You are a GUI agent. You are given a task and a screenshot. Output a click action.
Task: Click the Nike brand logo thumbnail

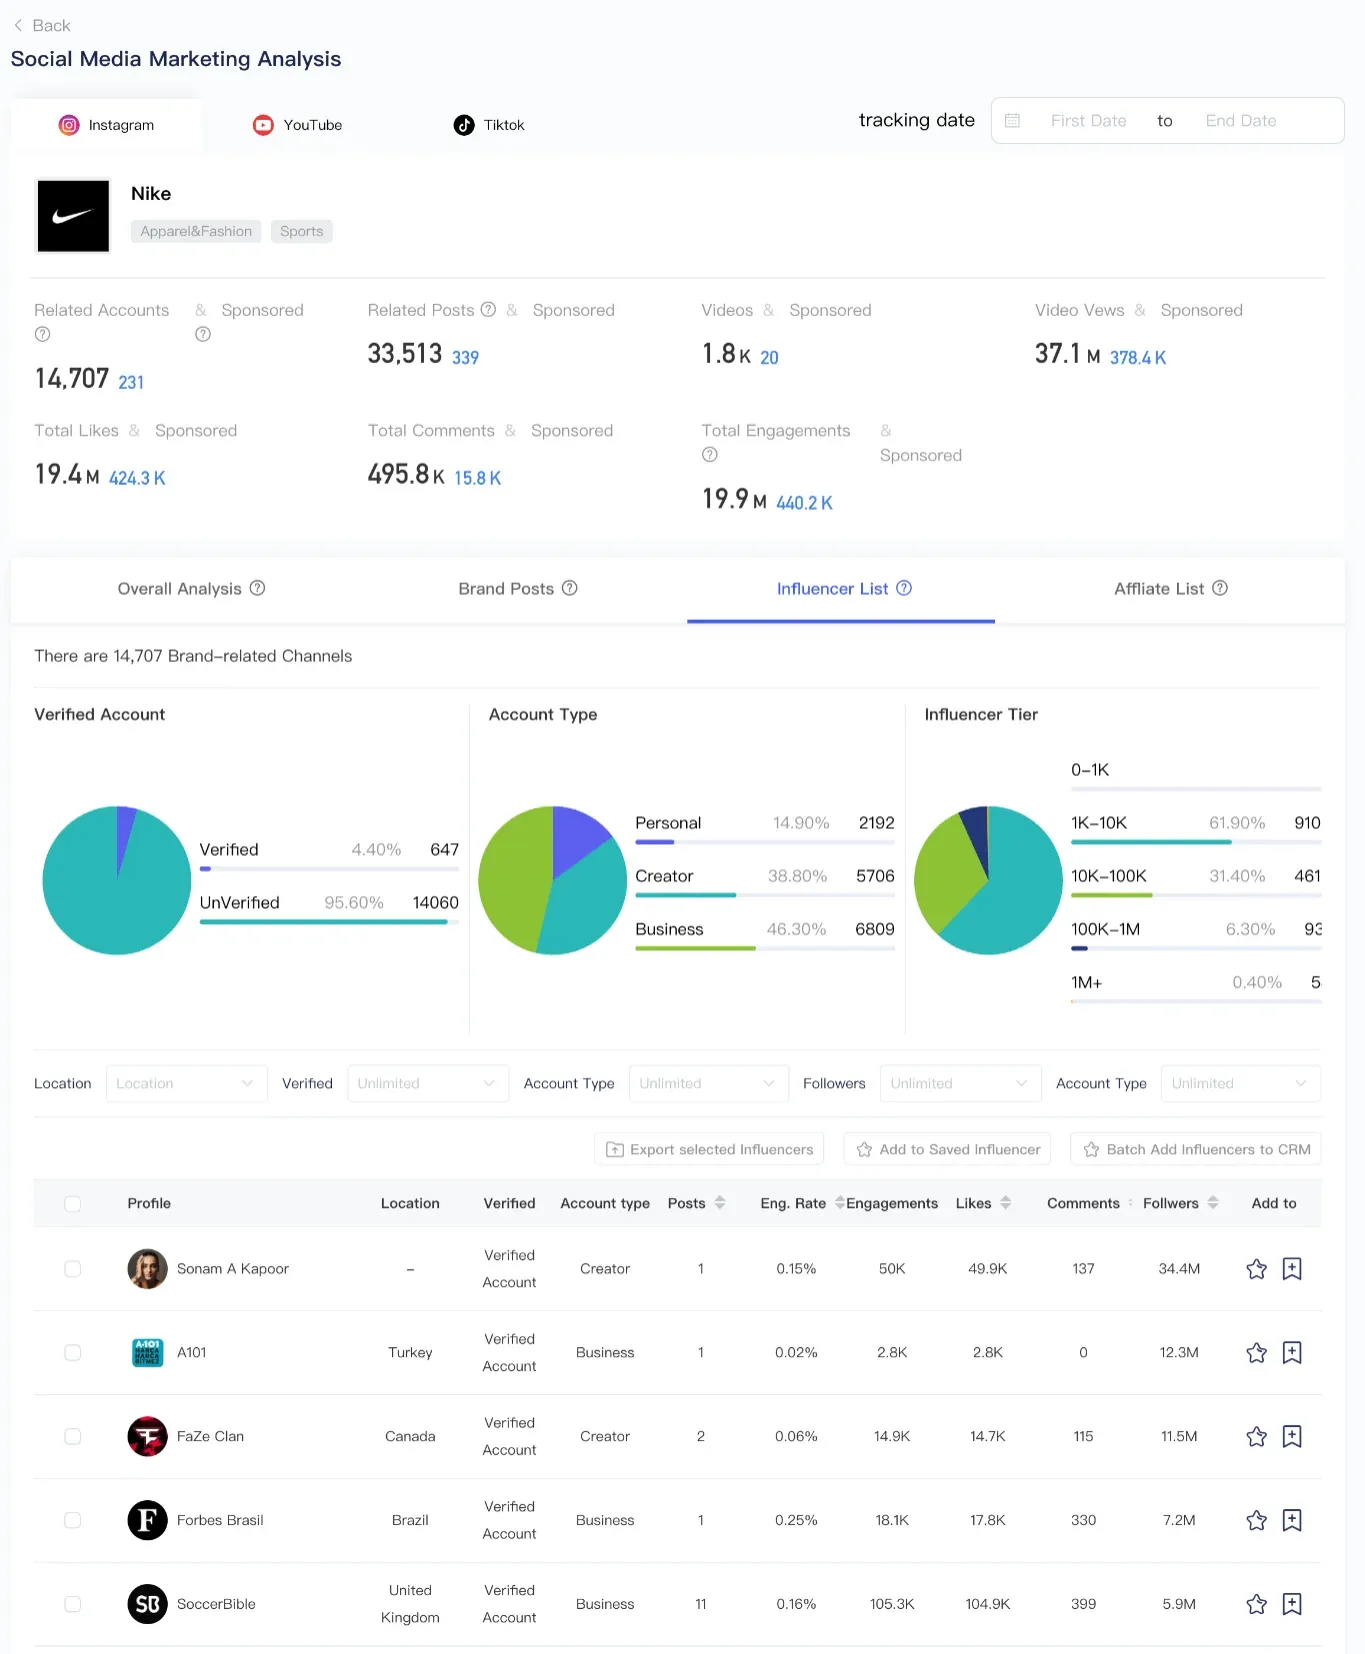coord(73,216)
